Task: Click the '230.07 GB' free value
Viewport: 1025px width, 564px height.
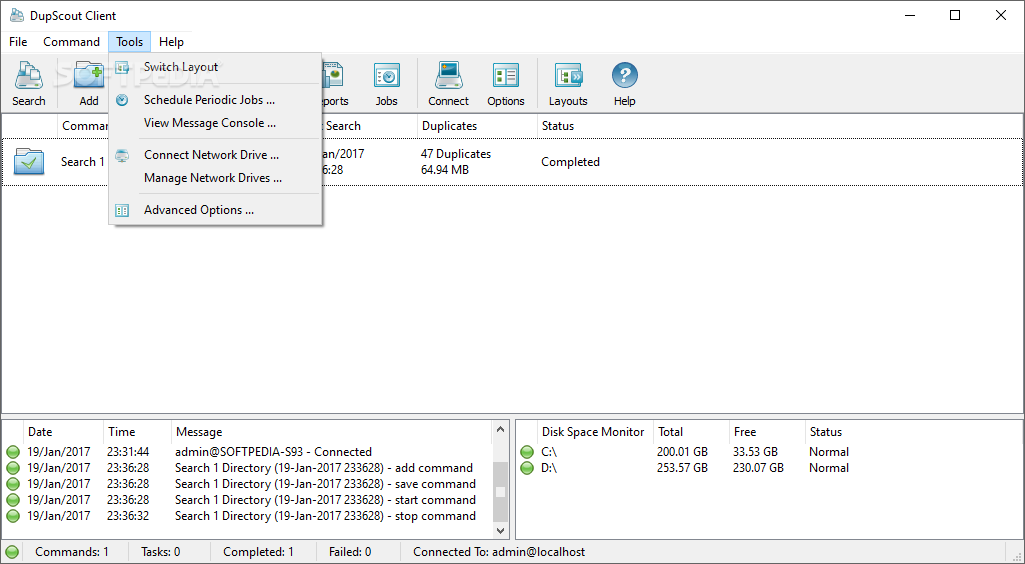Action: 758,468
